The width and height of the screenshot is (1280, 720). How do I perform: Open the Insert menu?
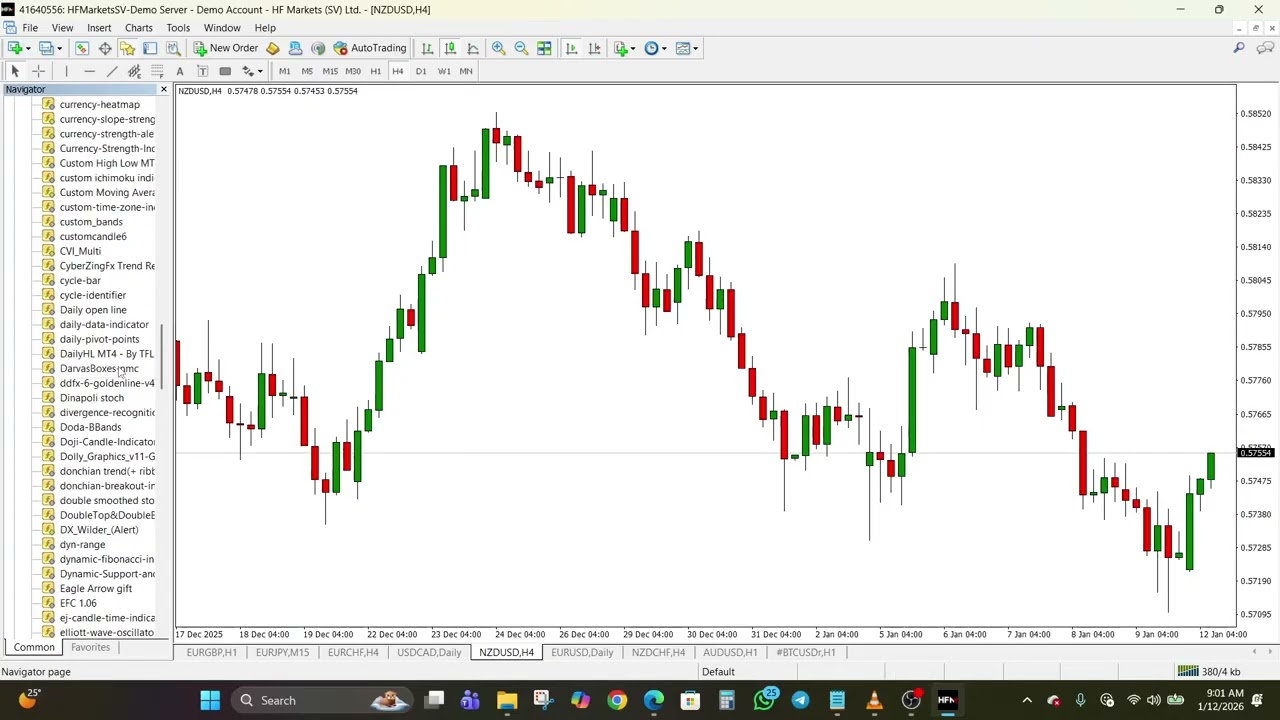pyautogui.click(x=99, y=28)
